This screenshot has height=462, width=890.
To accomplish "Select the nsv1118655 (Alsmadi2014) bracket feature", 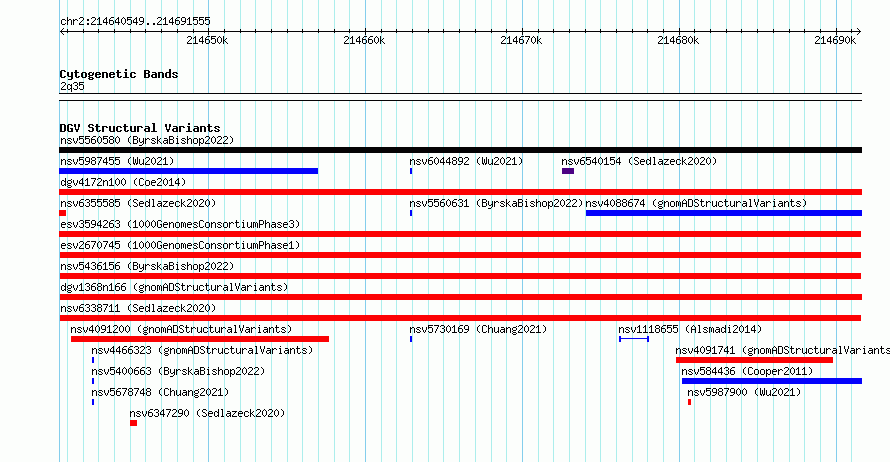I will click(x=634, y=339).
